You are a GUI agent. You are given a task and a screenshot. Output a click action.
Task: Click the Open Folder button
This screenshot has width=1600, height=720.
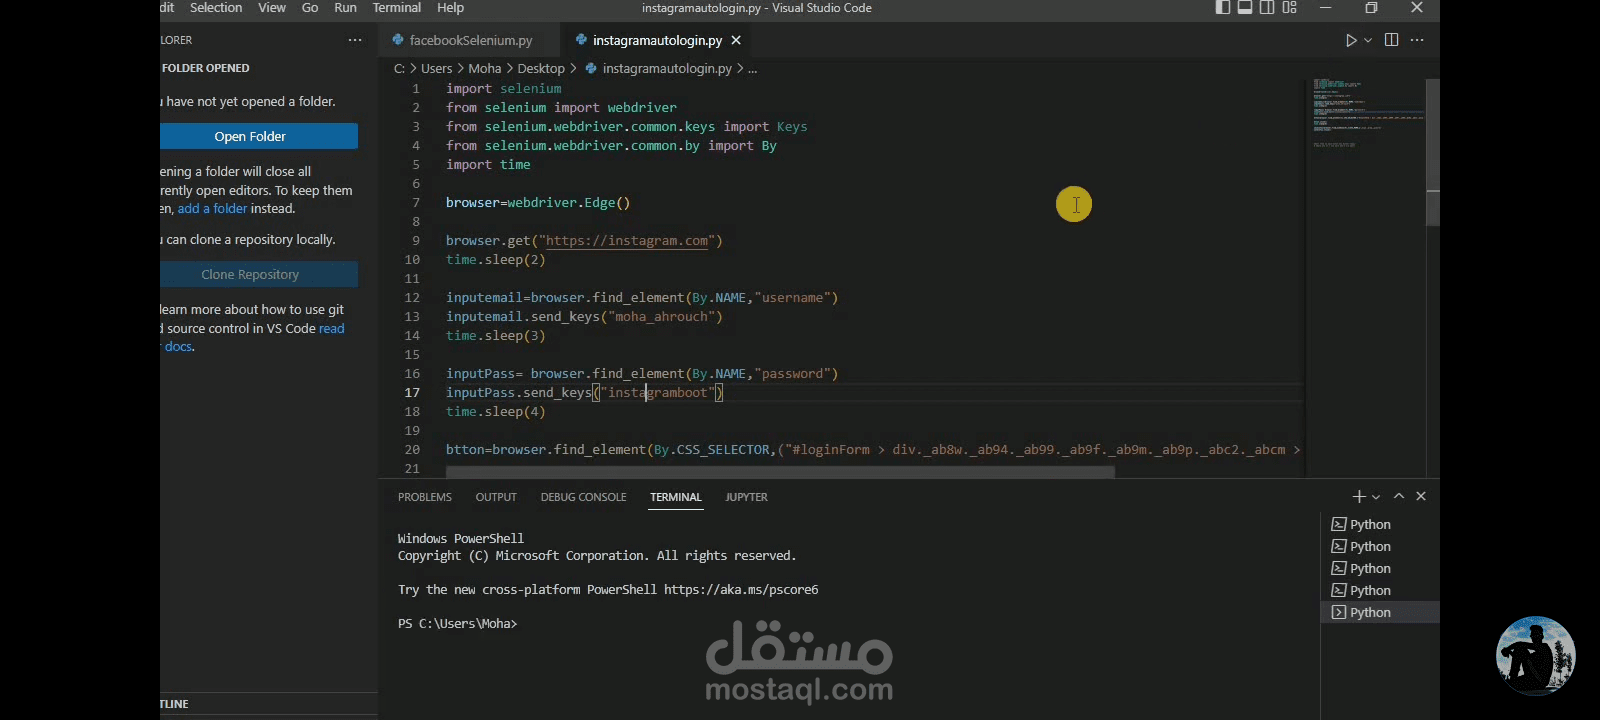click(x=259, y=136)
